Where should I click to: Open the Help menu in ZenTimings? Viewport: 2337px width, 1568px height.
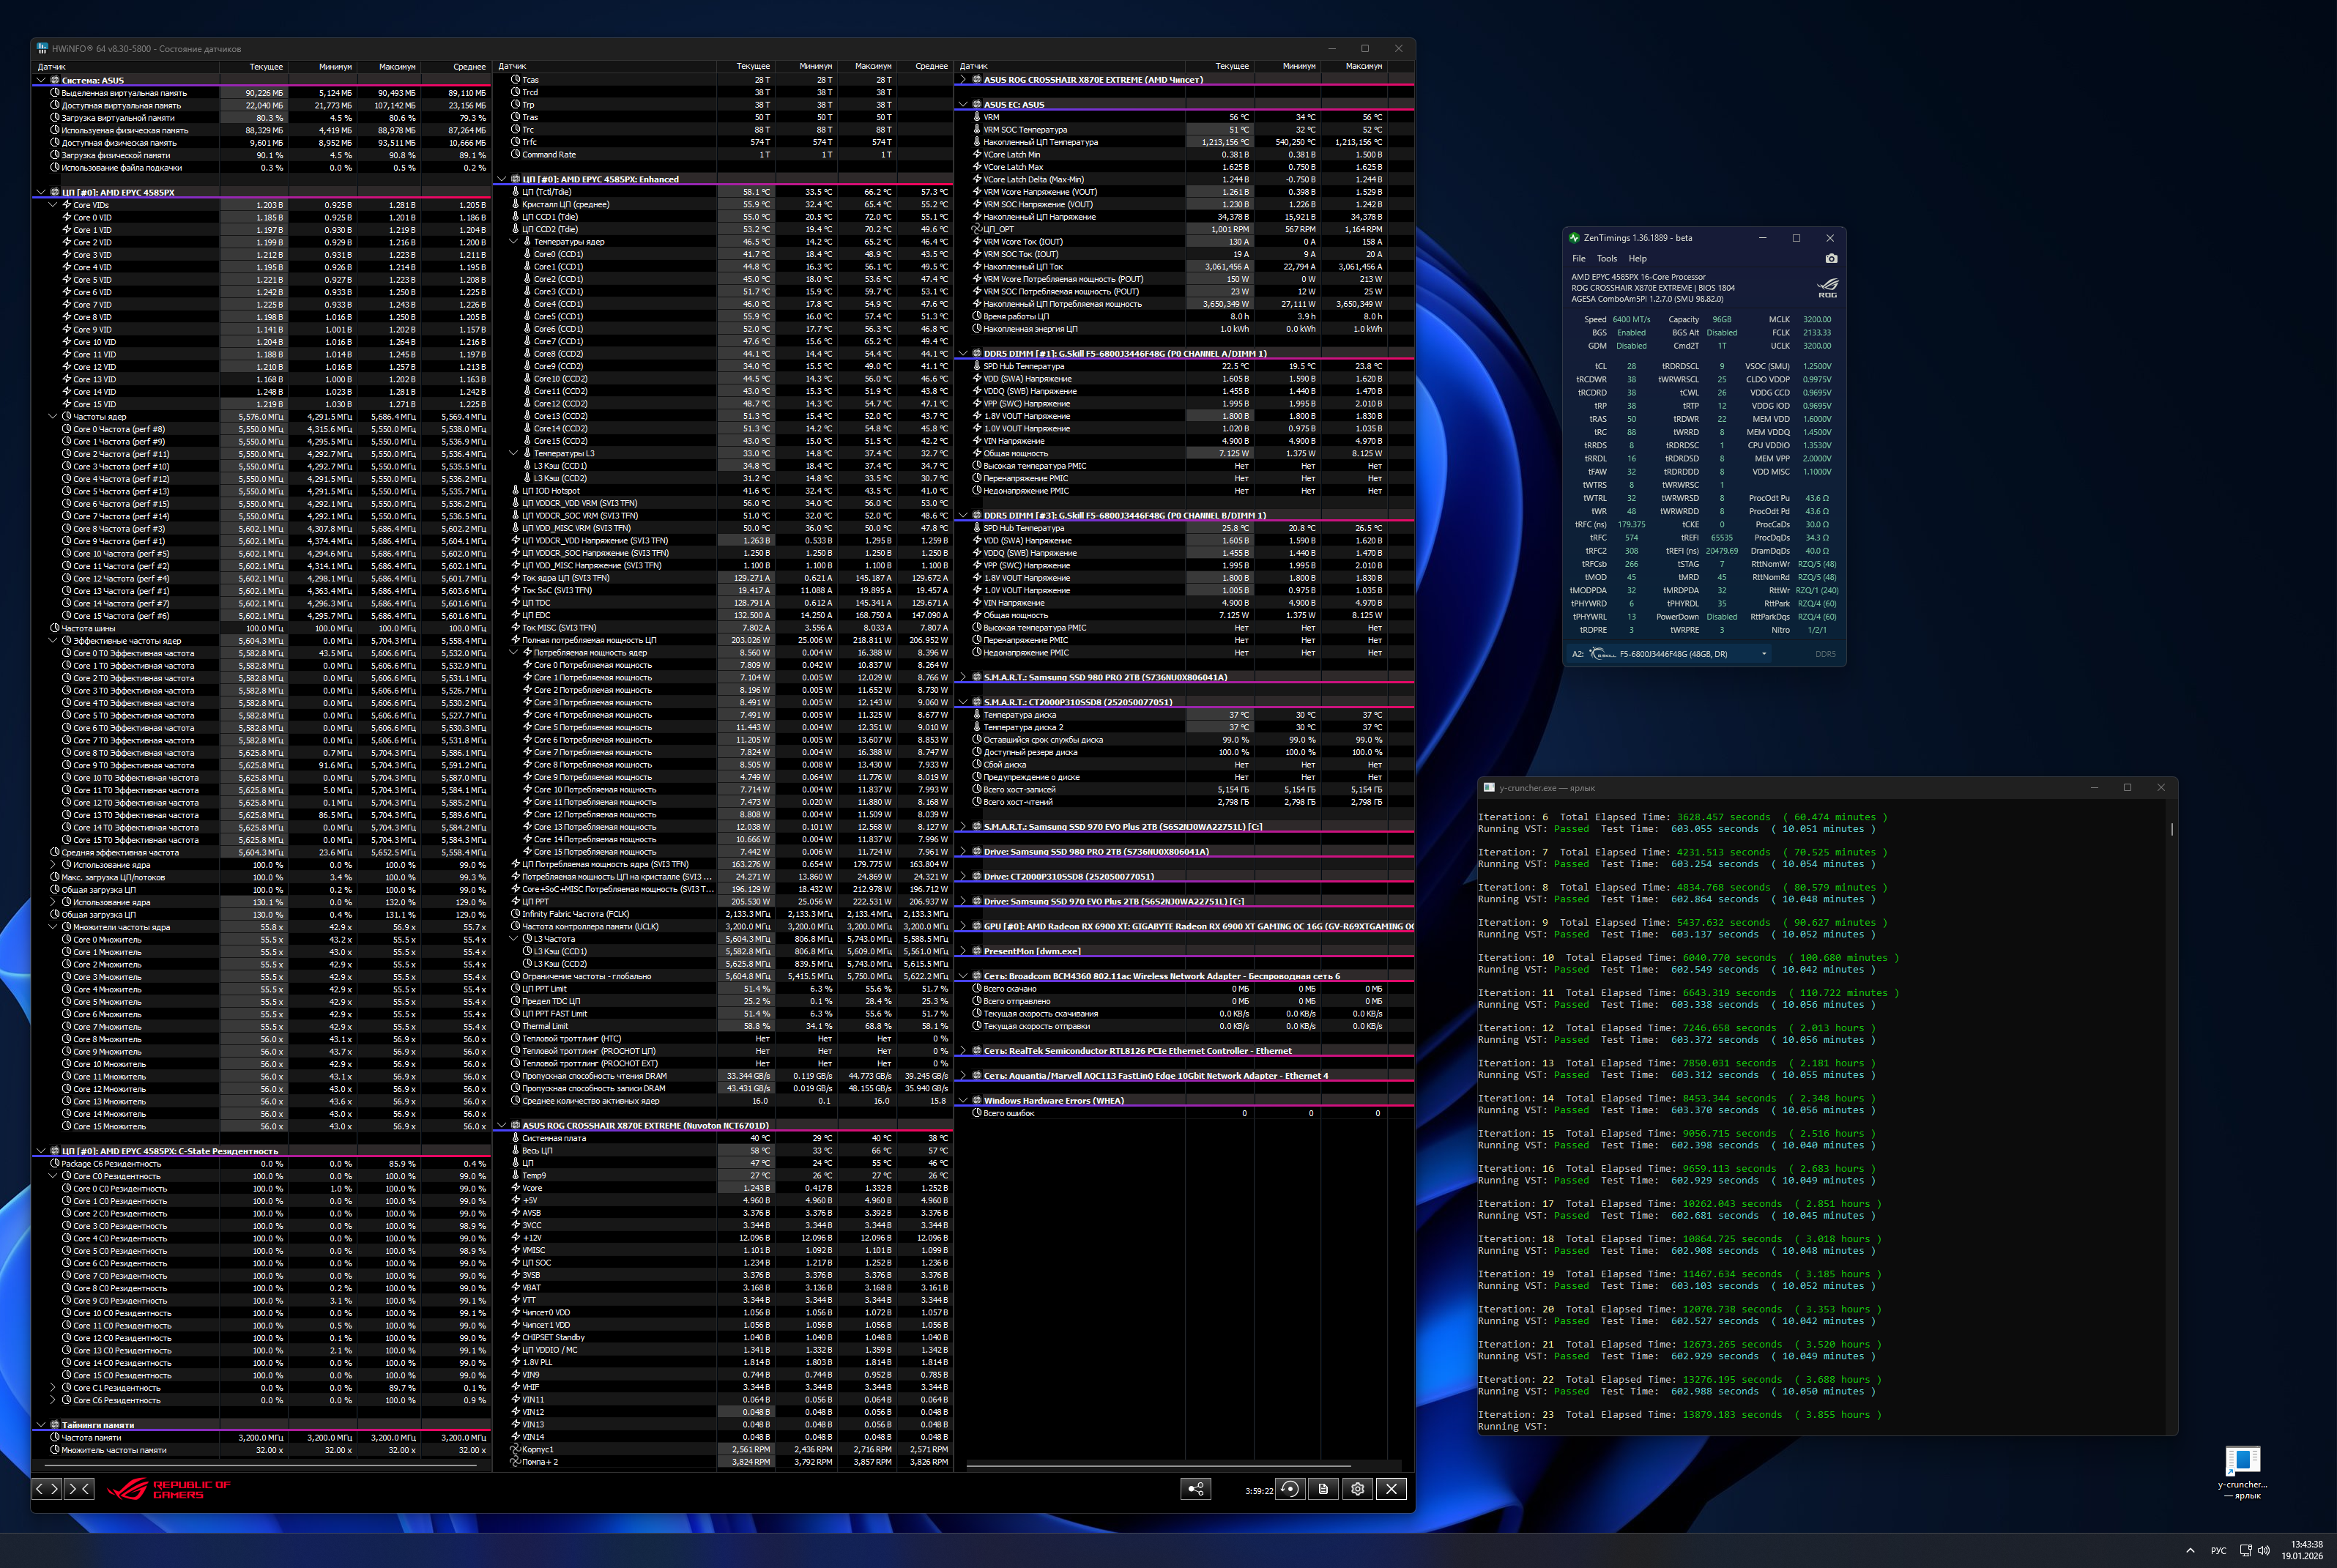pos(1637,258)
